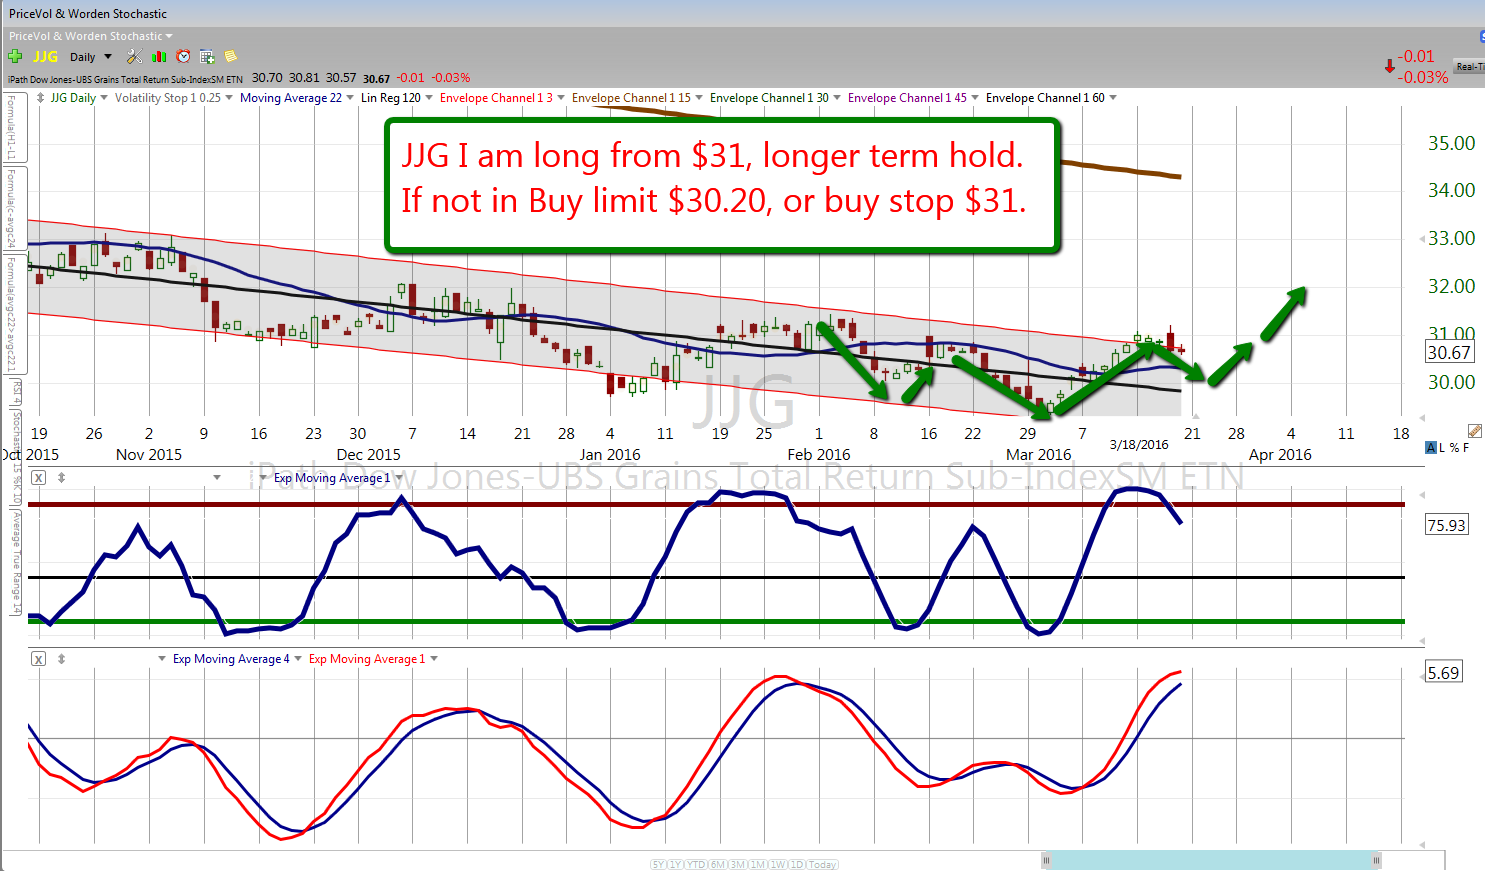The image size is (1485, 871).
Task: Click the 75.93 stochastic value label
Action: pos(1446,525)
